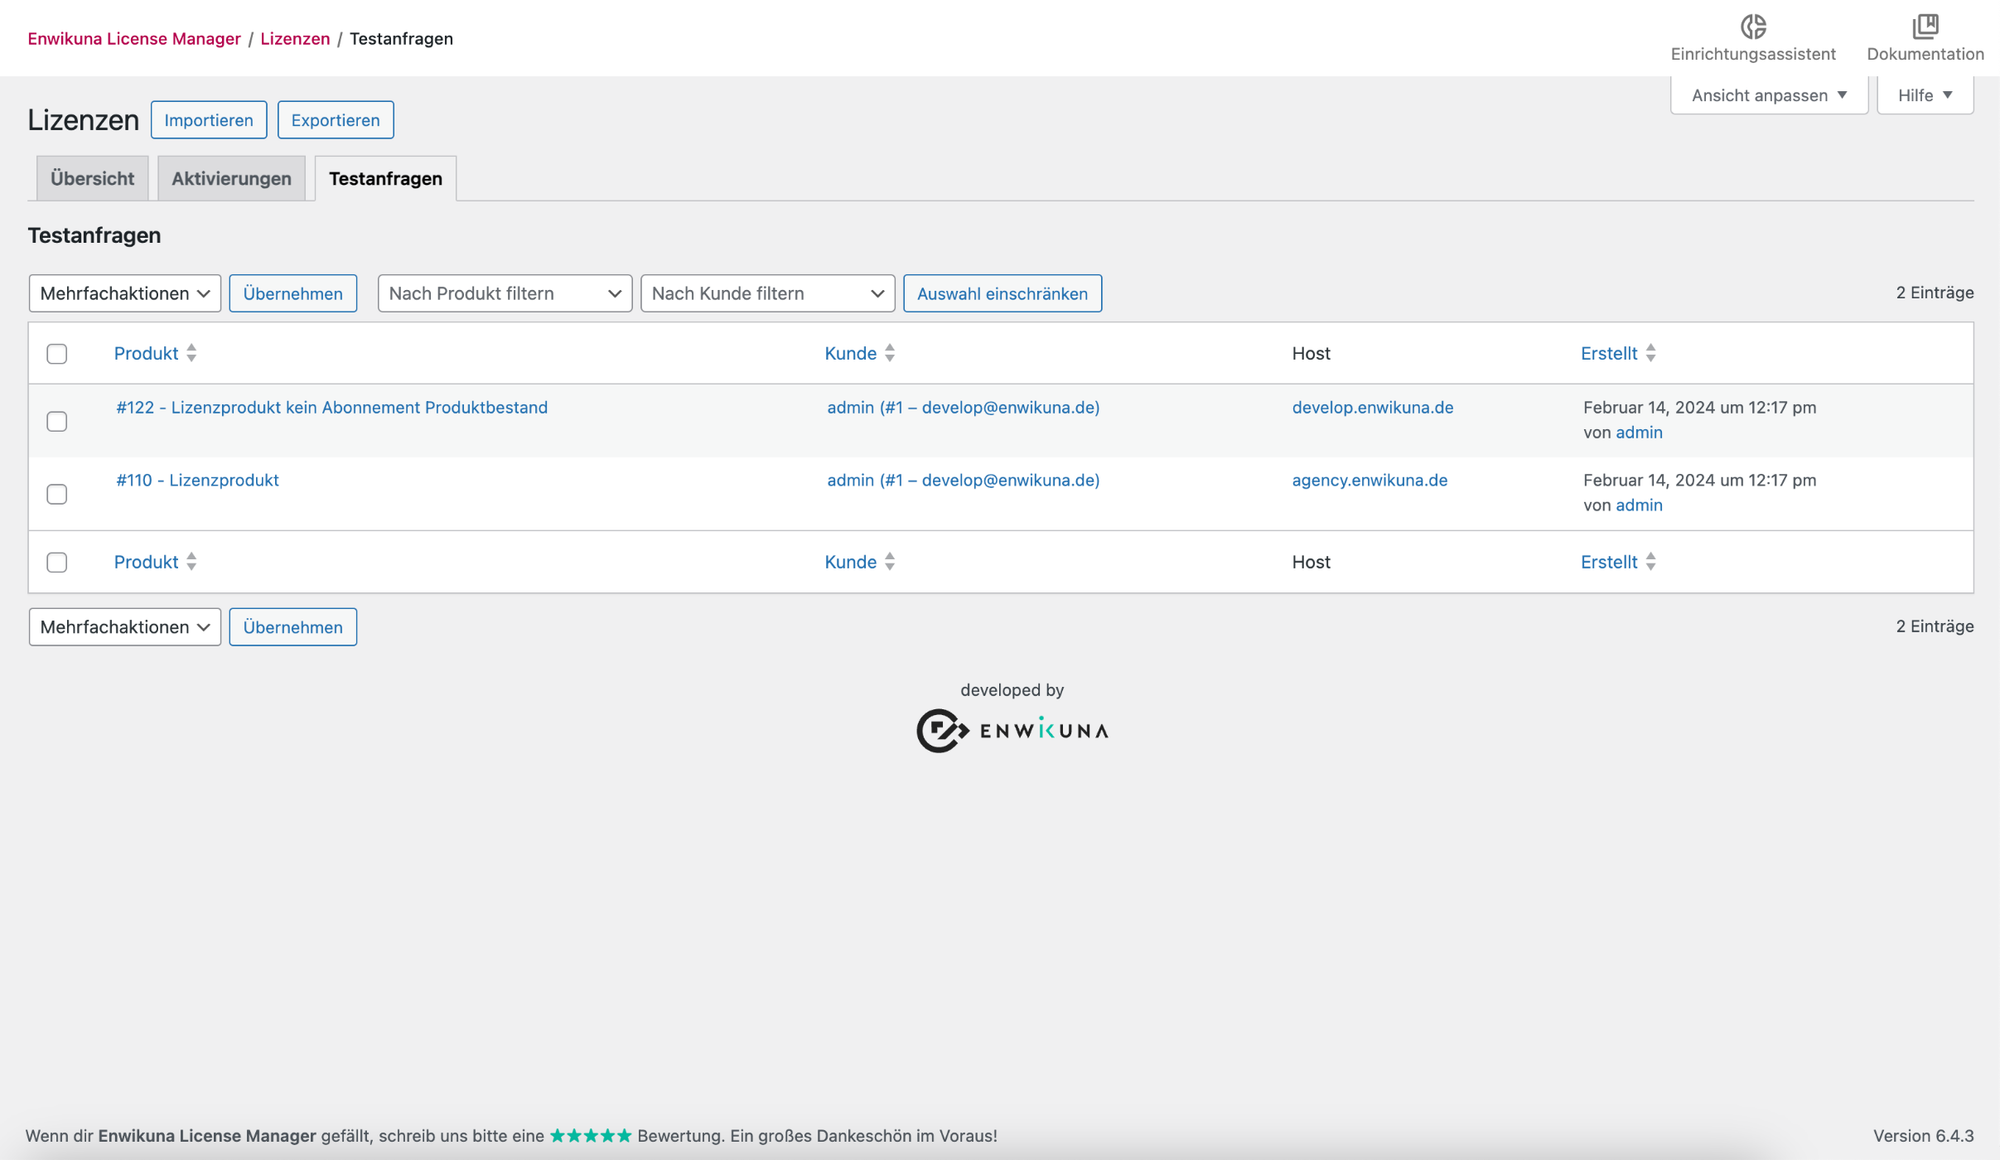Open the top Mehrfachaktionen dropdown
The width and height of the screenshot is (2000, 1160).
pos(125,293)
